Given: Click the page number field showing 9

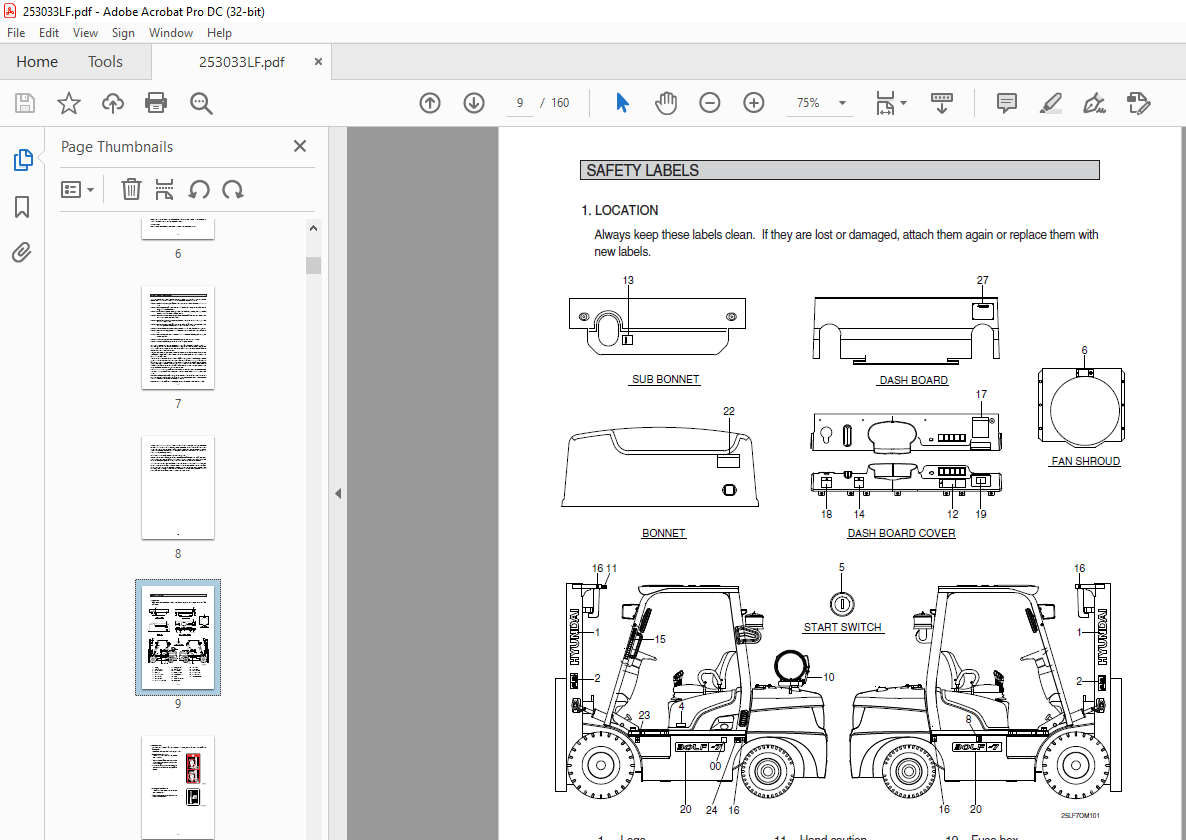Looking at the screenshot, I should [x=520, y=103].
